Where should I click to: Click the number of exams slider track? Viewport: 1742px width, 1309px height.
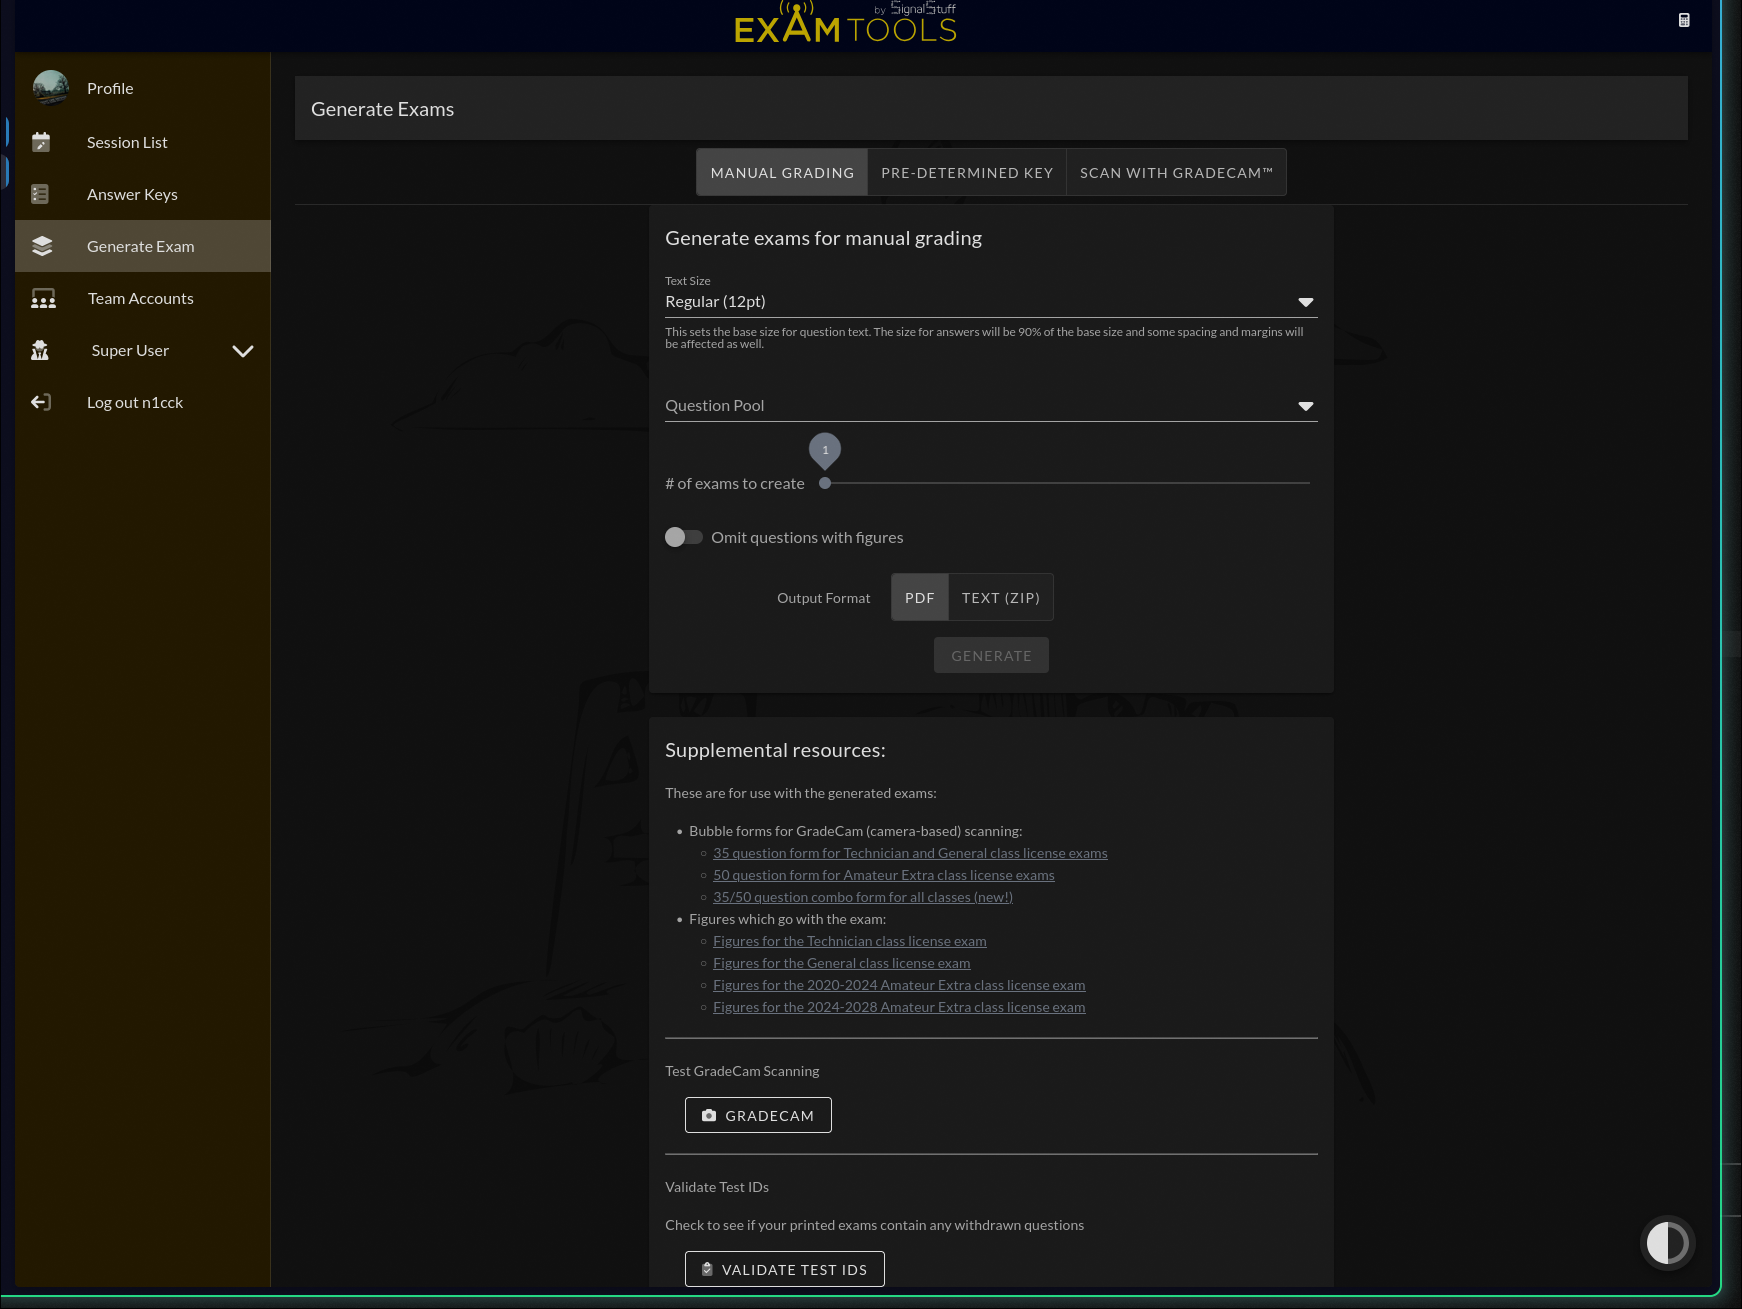pyautogui.click(x=1067, y=483)
